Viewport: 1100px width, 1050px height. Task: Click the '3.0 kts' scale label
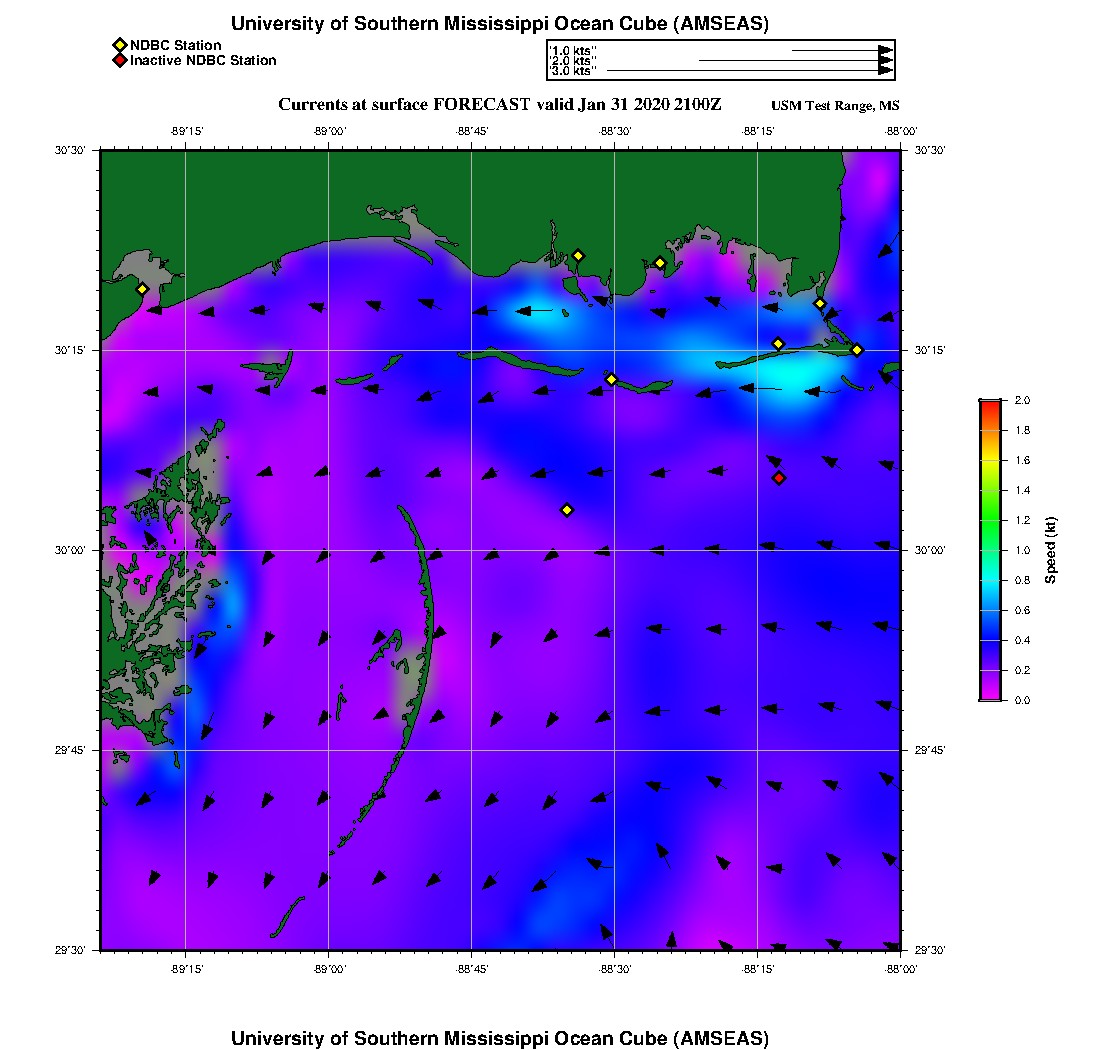pyautogui.click(x=572, y=71)
